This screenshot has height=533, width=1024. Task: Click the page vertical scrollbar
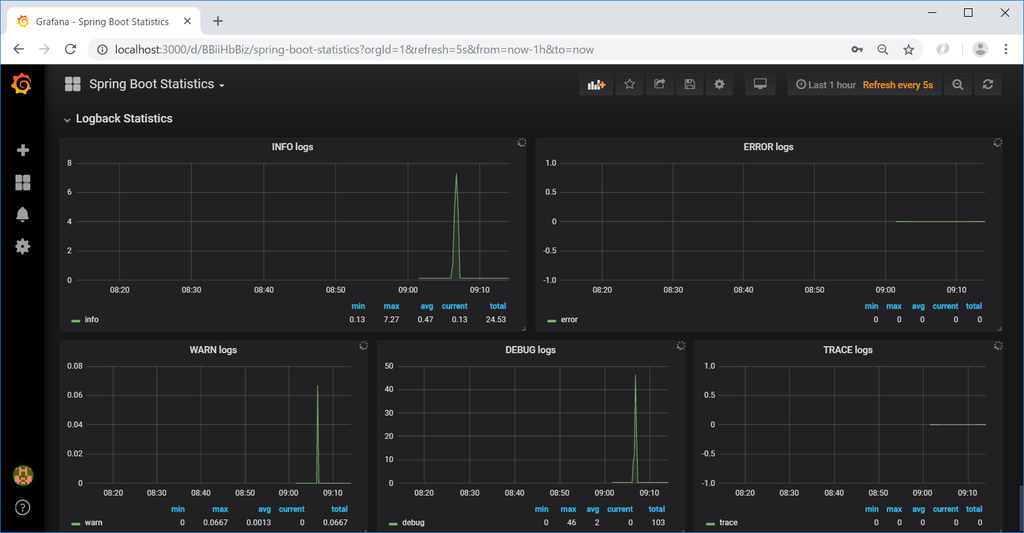click(1019, 506)
